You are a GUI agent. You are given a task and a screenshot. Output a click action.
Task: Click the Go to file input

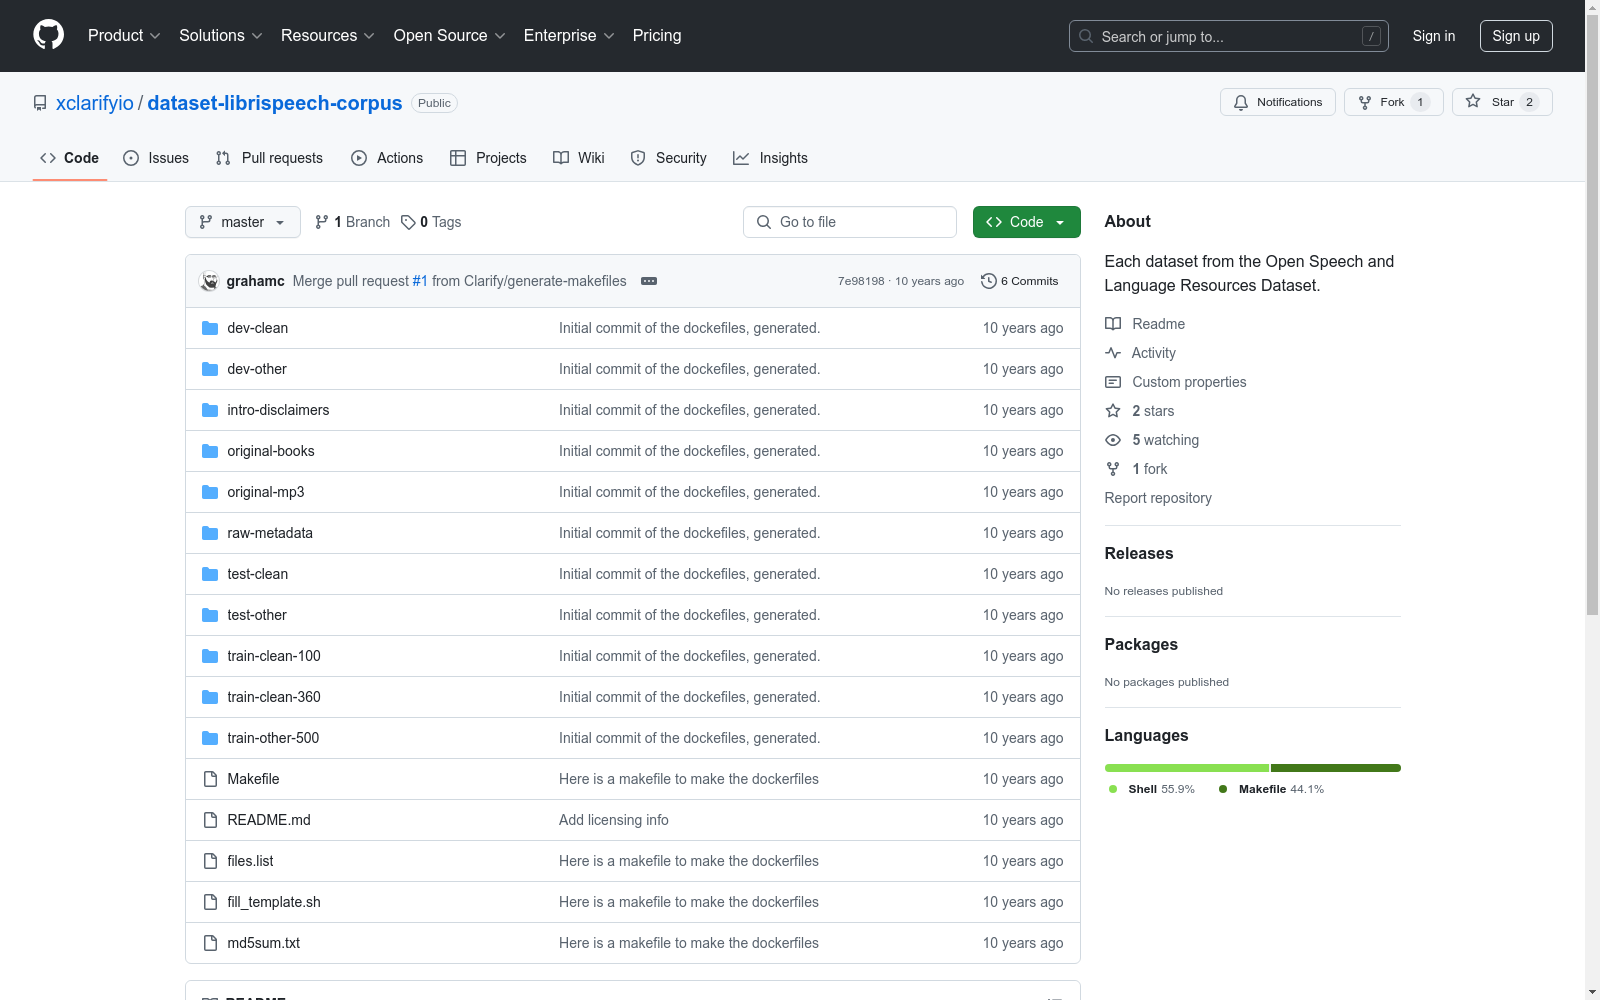(x=850, y=222)
